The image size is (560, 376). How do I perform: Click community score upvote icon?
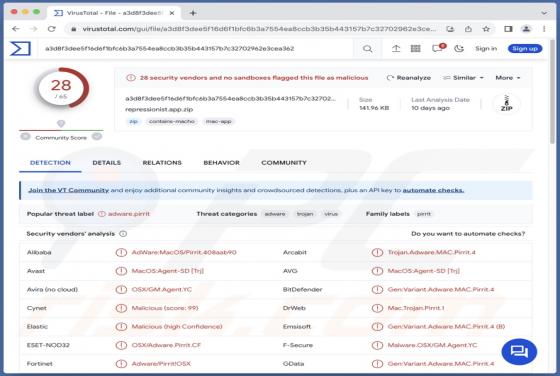[x=97, y=136]
